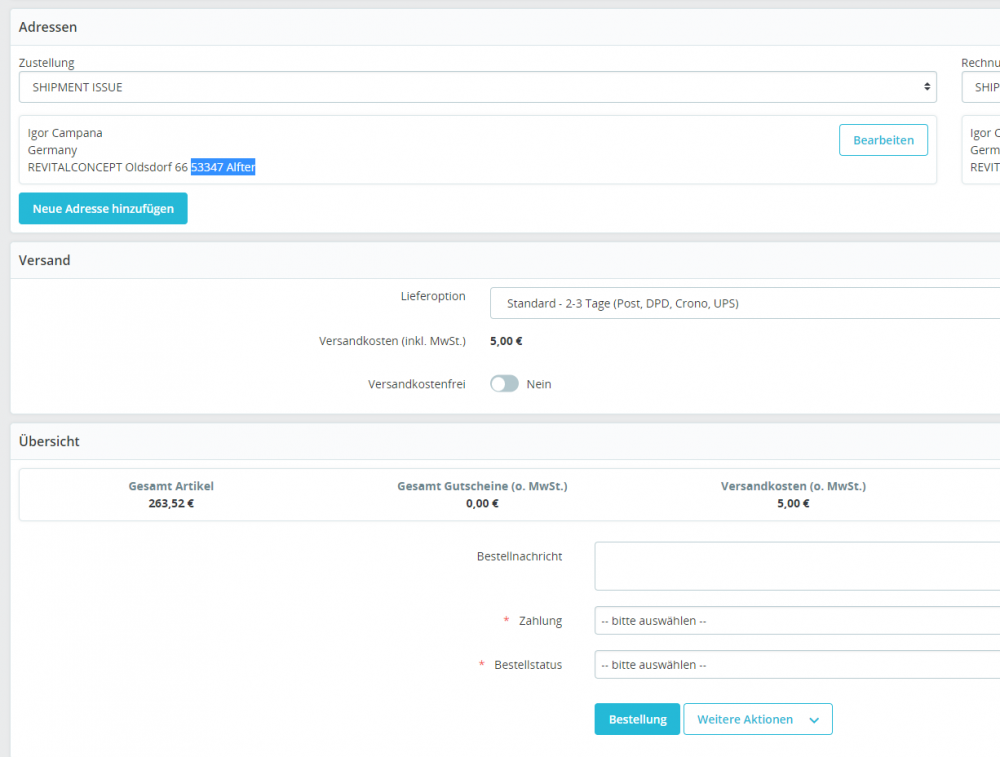The image size is (1000, 757).
Task: Click the Versand section heading
Action: [x=45, y=260]
